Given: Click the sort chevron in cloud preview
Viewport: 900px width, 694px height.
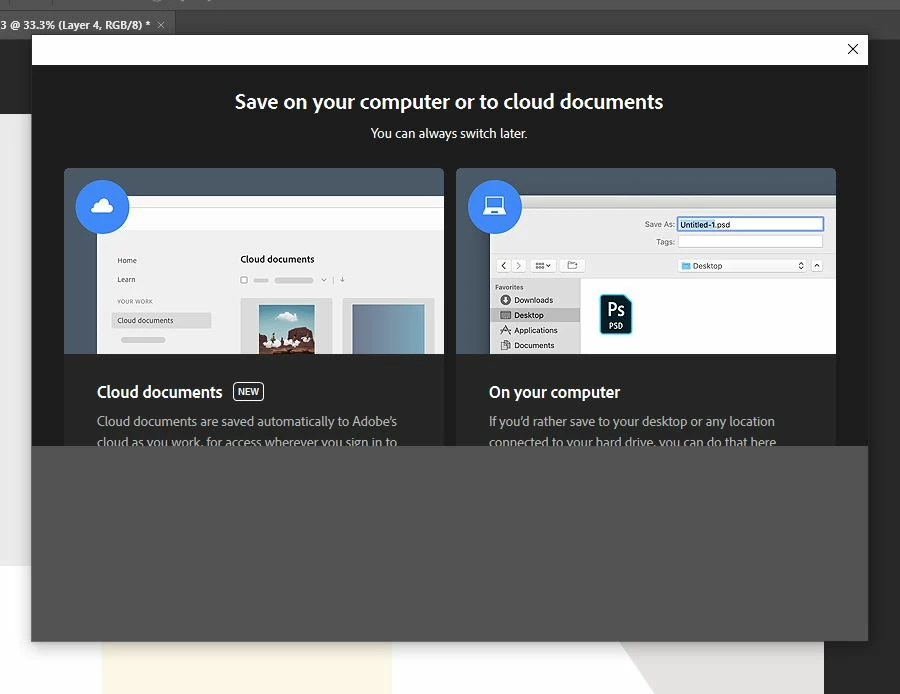Looking at the screenshot, I should coord(324,280).
